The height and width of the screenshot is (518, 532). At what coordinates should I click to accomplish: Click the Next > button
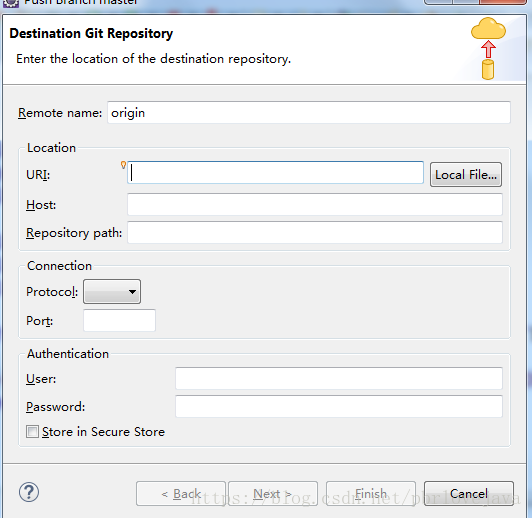click(x=273, y=494)
